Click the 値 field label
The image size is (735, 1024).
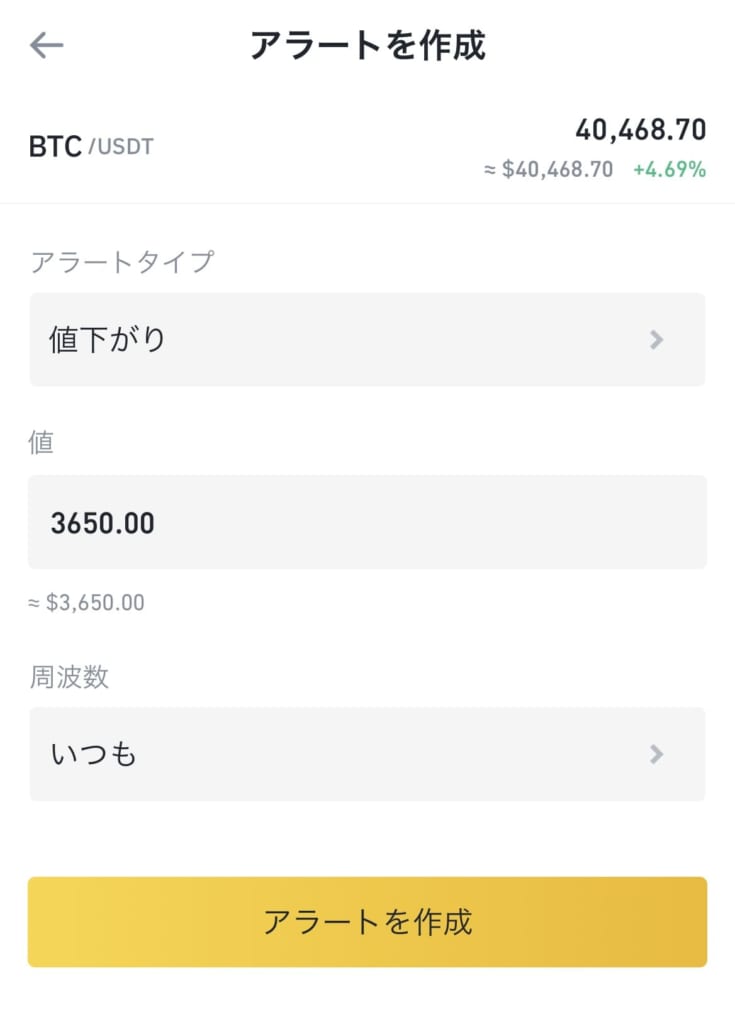41,442
